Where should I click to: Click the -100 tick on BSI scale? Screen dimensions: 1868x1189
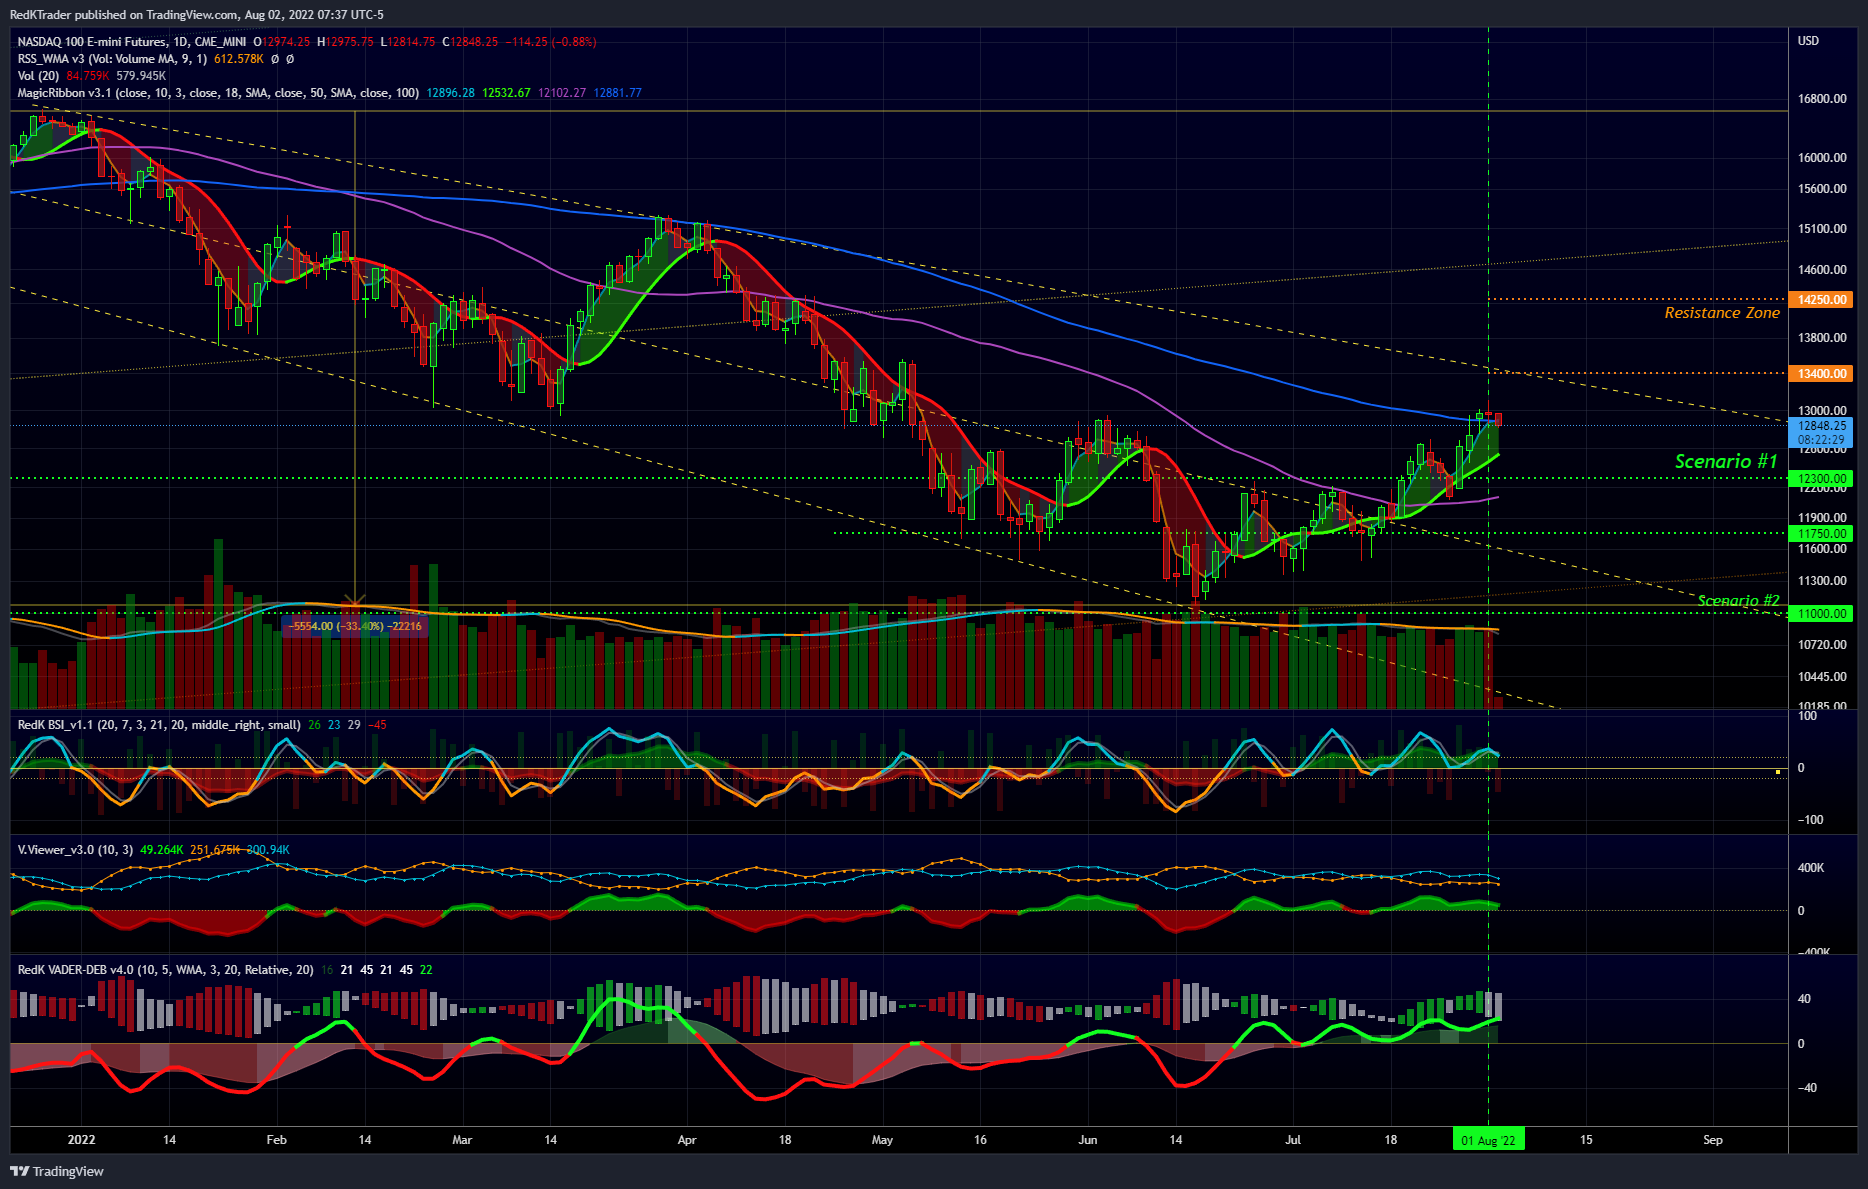[1810, 820]
